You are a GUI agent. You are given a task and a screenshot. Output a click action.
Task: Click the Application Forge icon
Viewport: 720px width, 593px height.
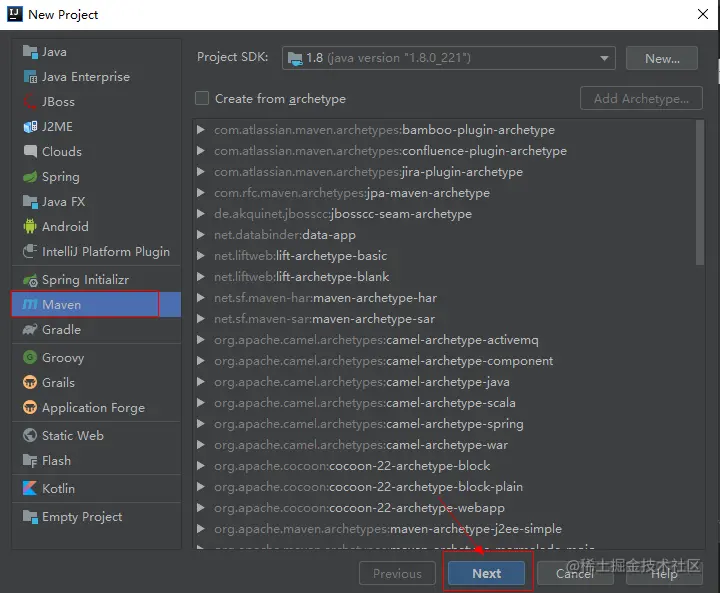click(30, 407)
